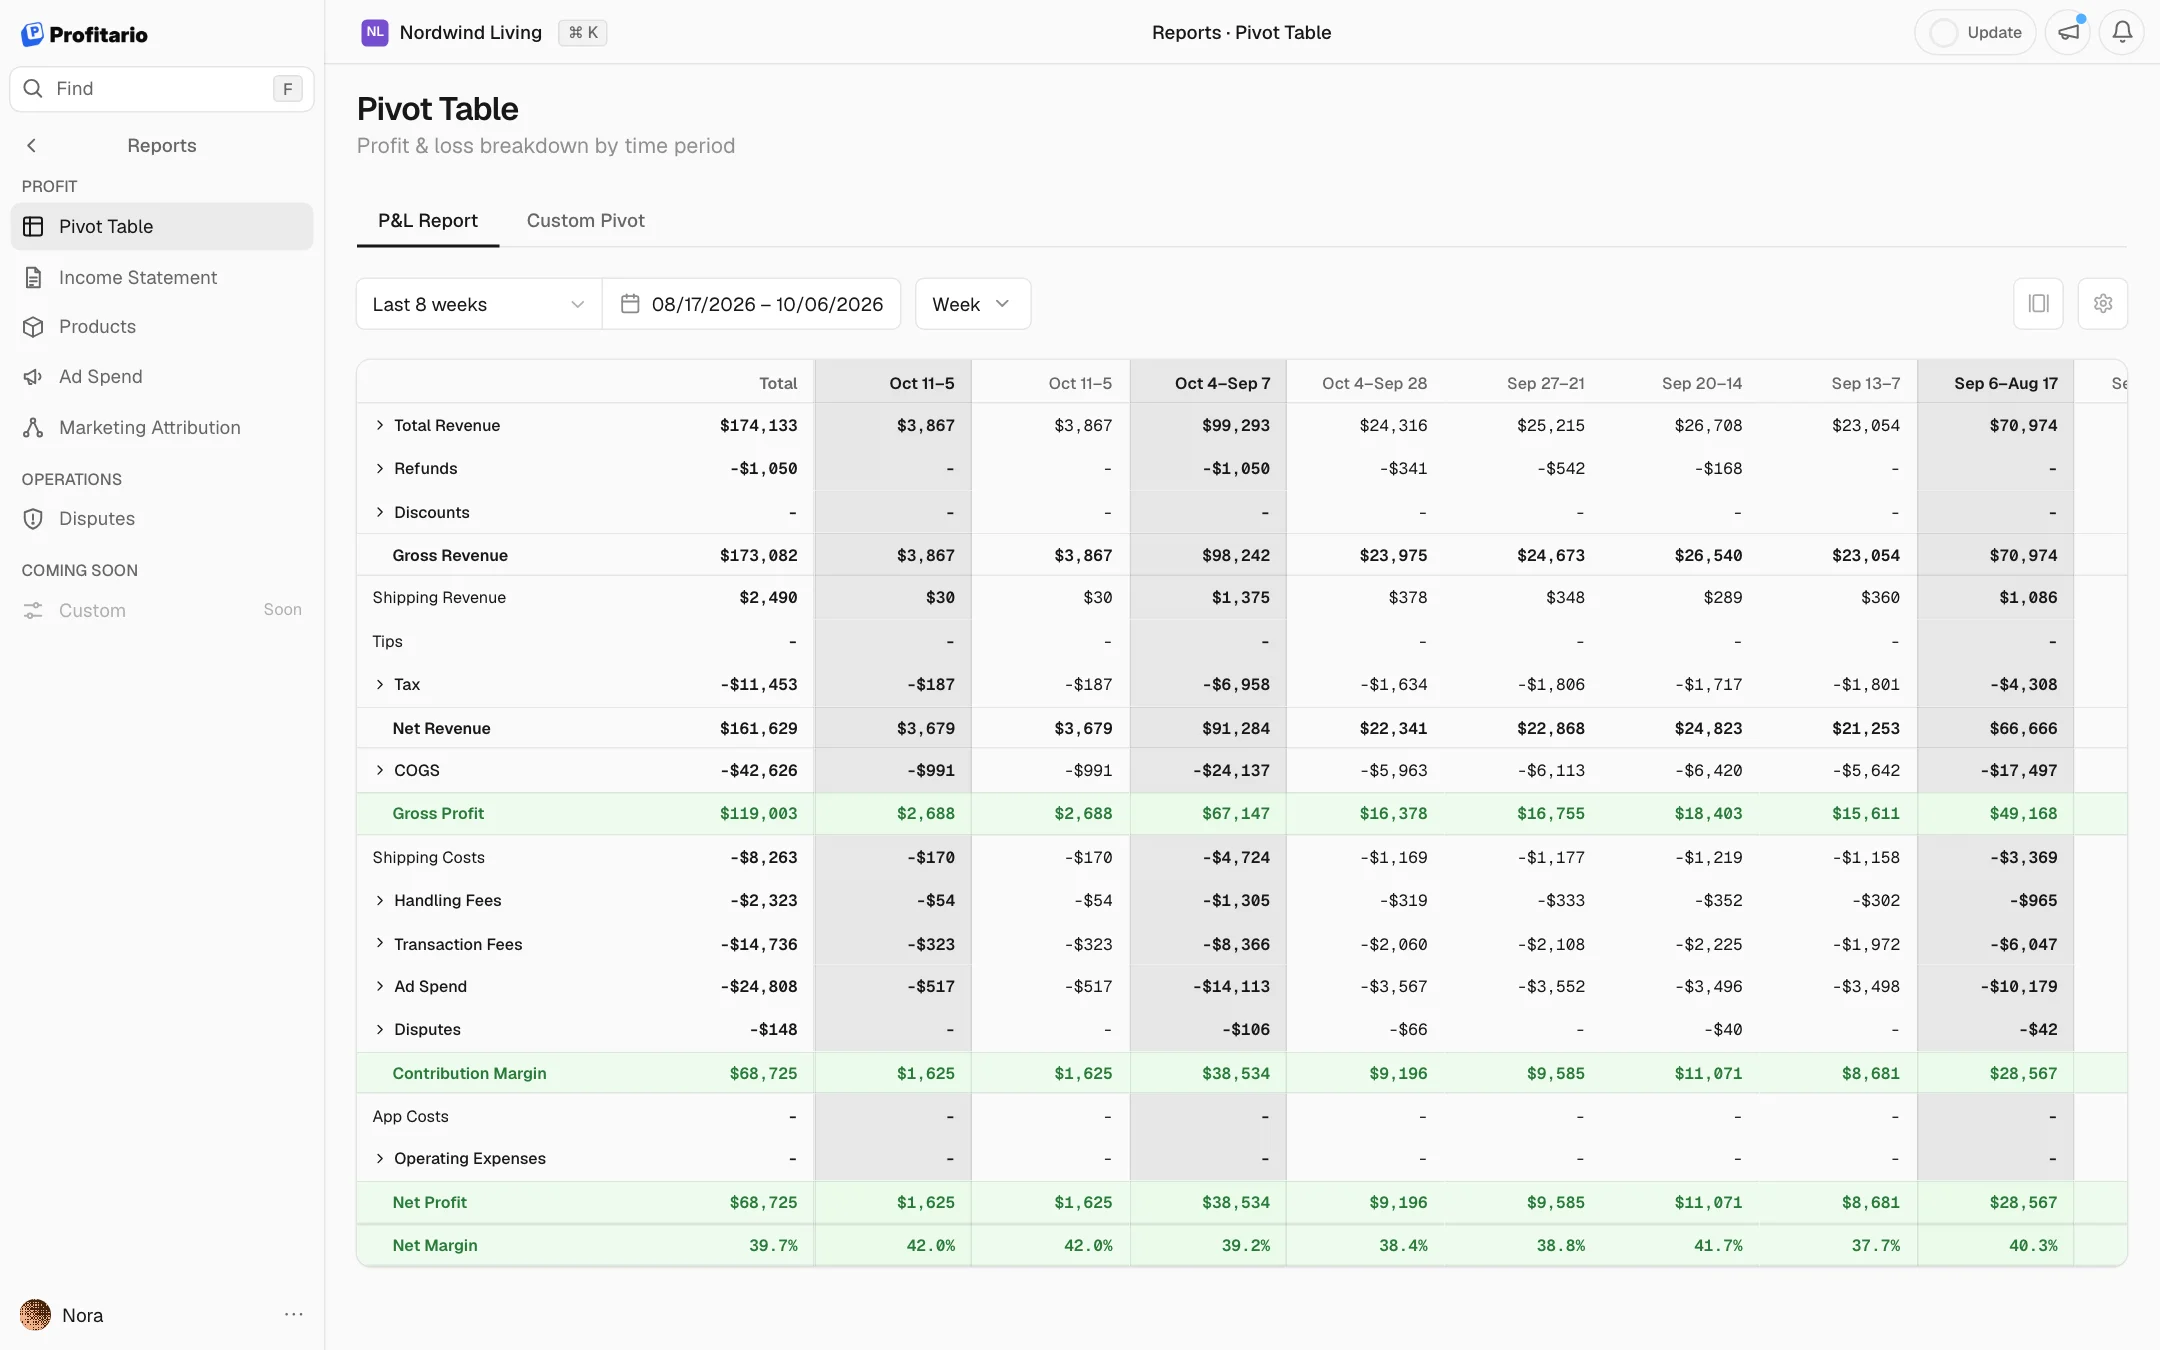Open Ad Spend report in sidebar
The image size is (2160, 1350).
click(162, 377)
